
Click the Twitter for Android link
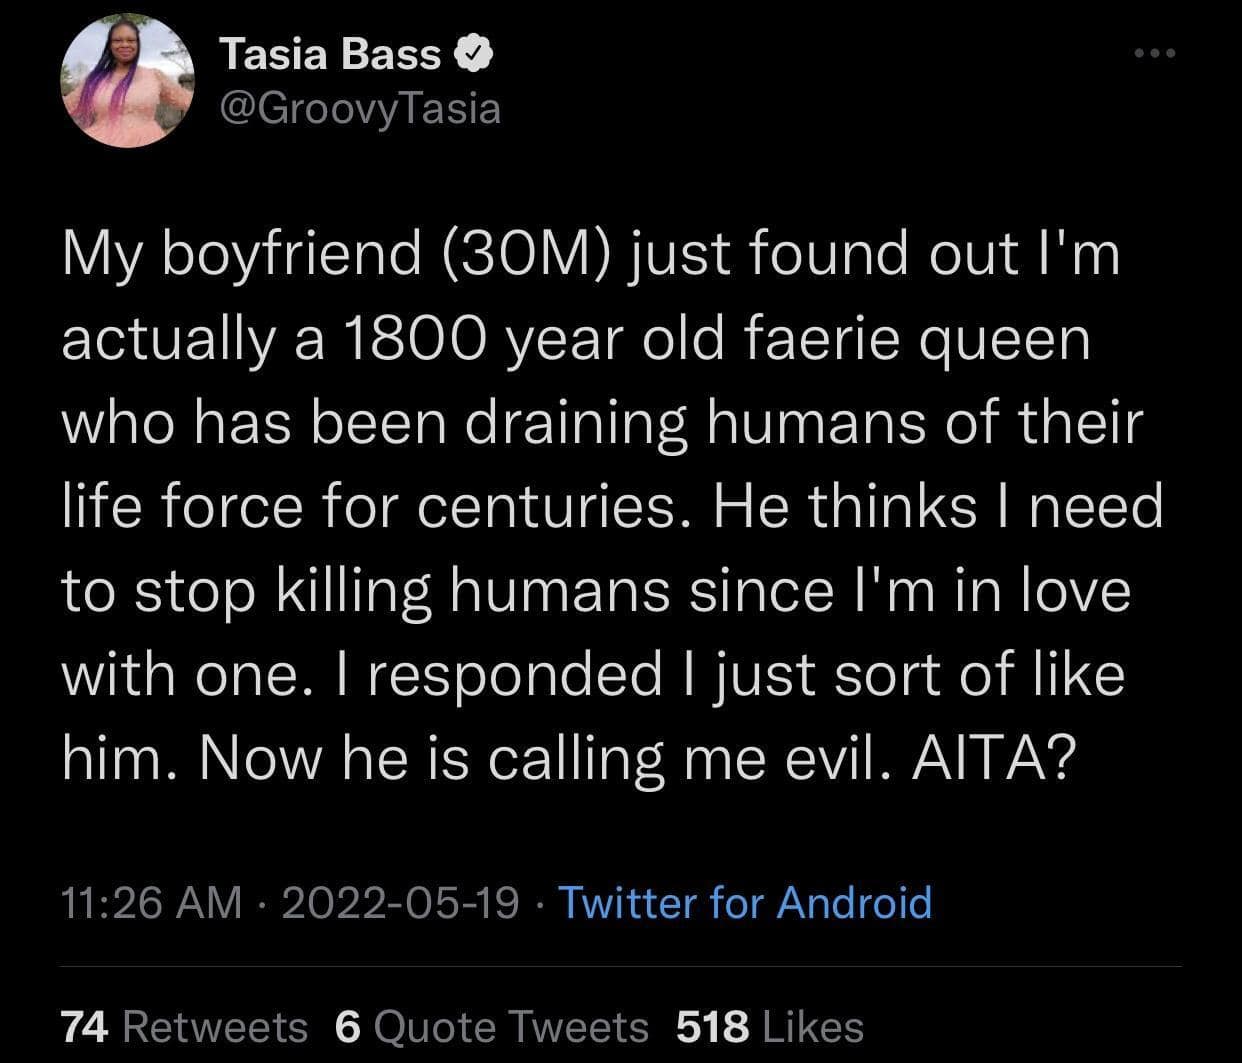click(744, 902)
